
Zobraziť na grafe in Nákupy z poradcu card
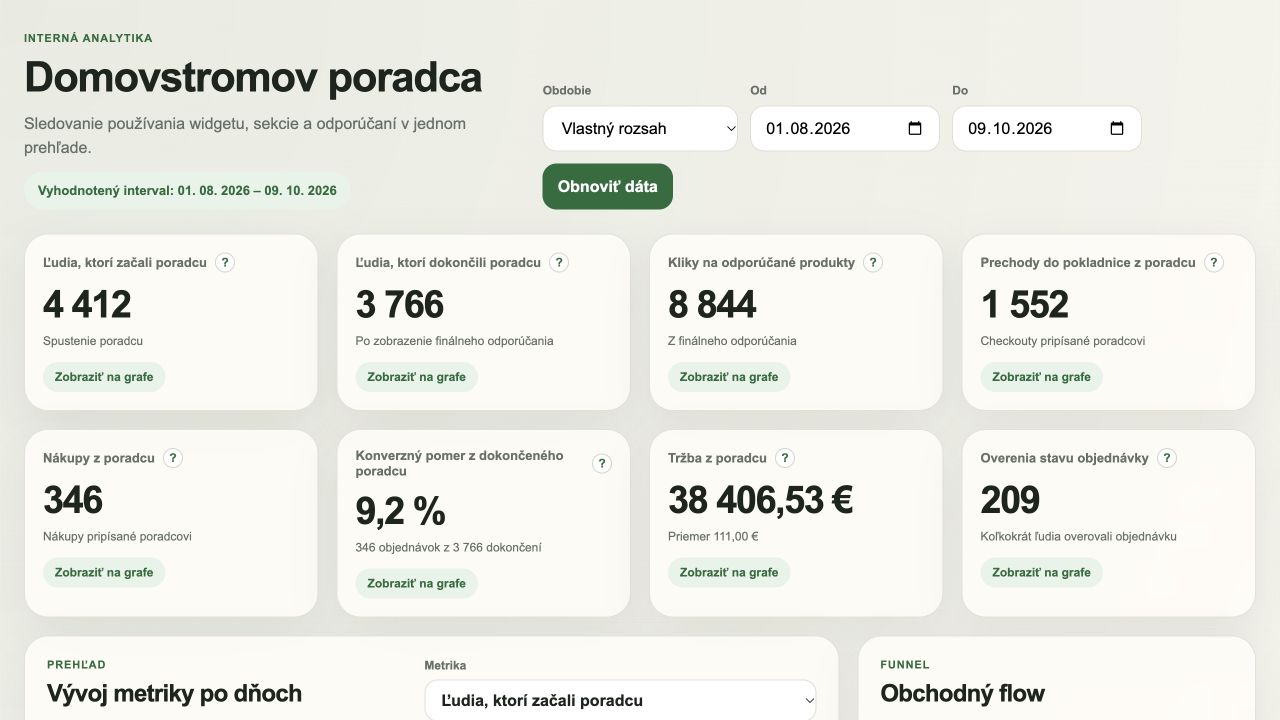click(x=104, y=572)
